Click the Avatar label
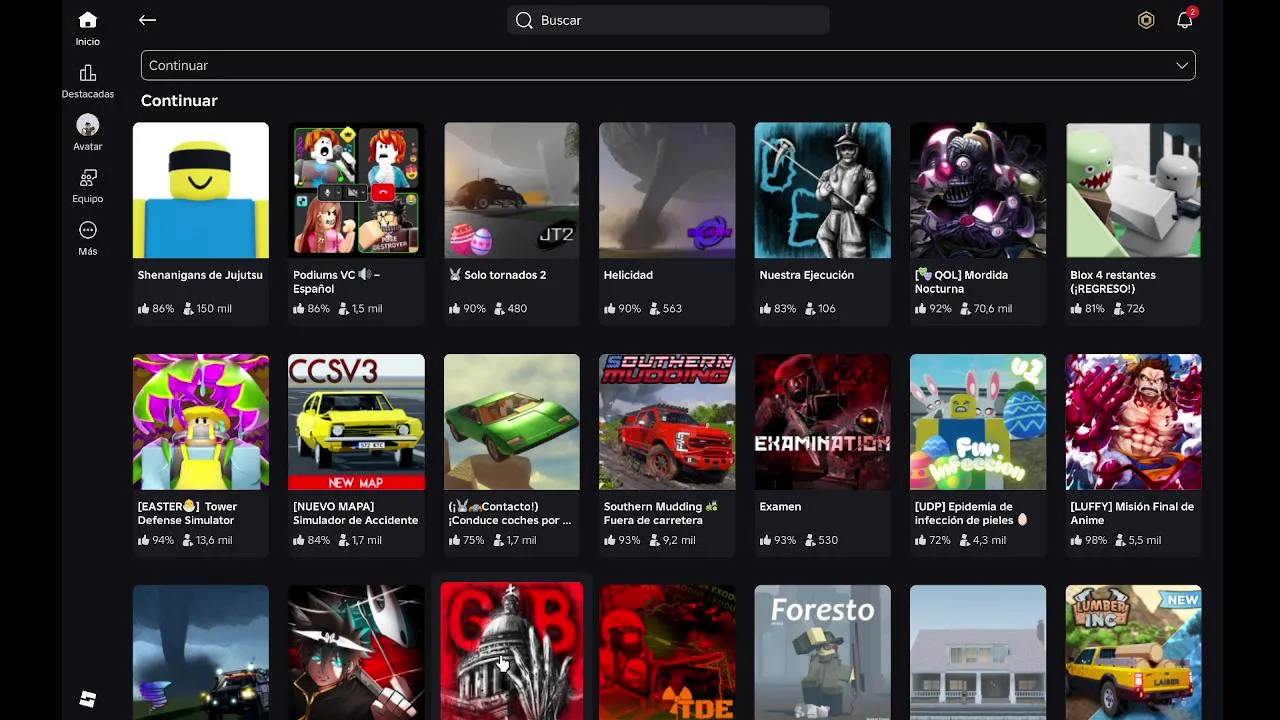 [88, 146]
